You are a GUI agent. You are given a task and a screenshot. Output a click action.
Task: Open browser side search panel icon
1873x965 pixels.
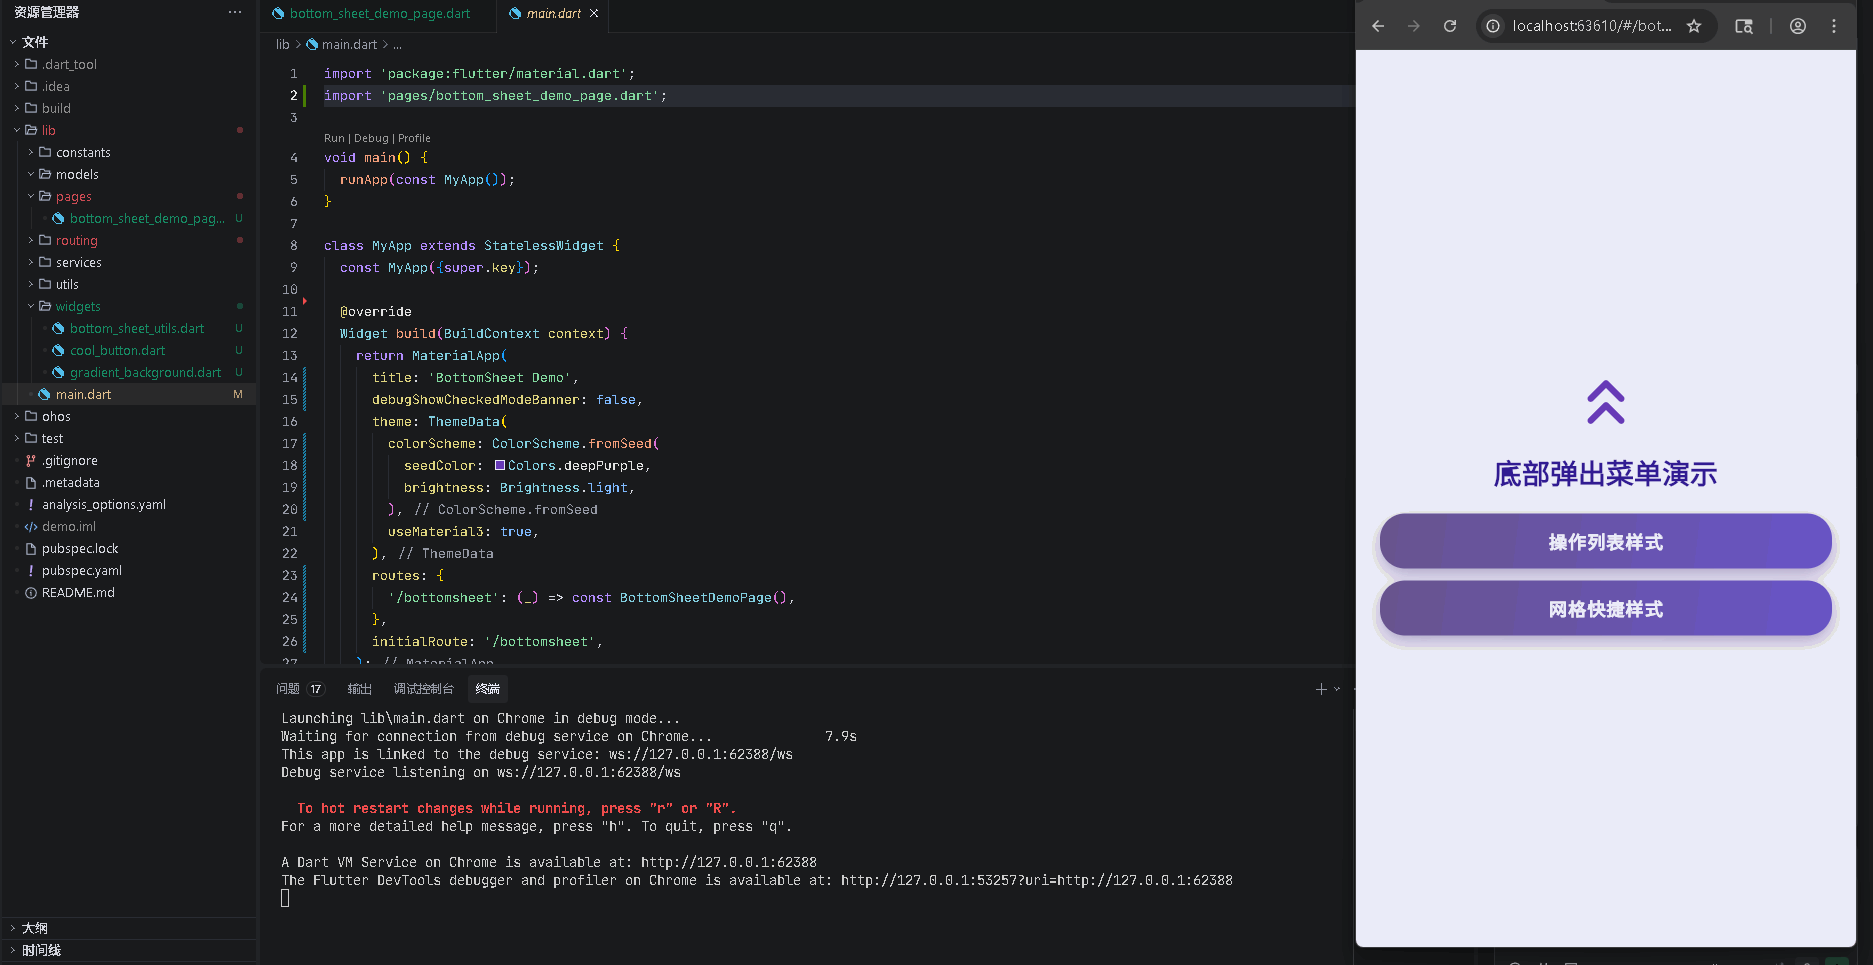pyautogui.click(x=1744, y=26)
